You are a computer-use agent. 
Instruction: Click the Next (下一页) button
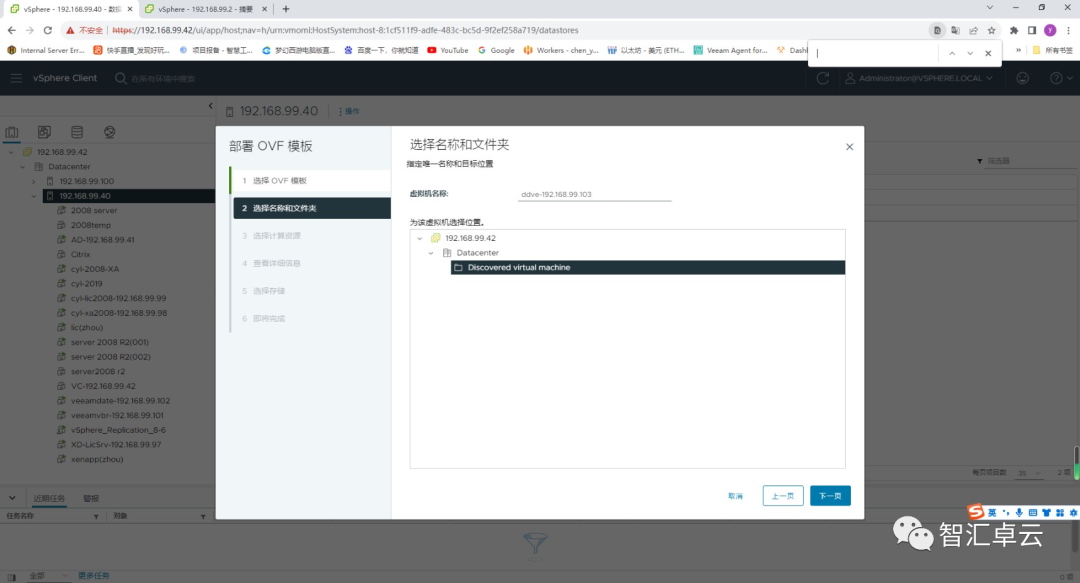830,495
